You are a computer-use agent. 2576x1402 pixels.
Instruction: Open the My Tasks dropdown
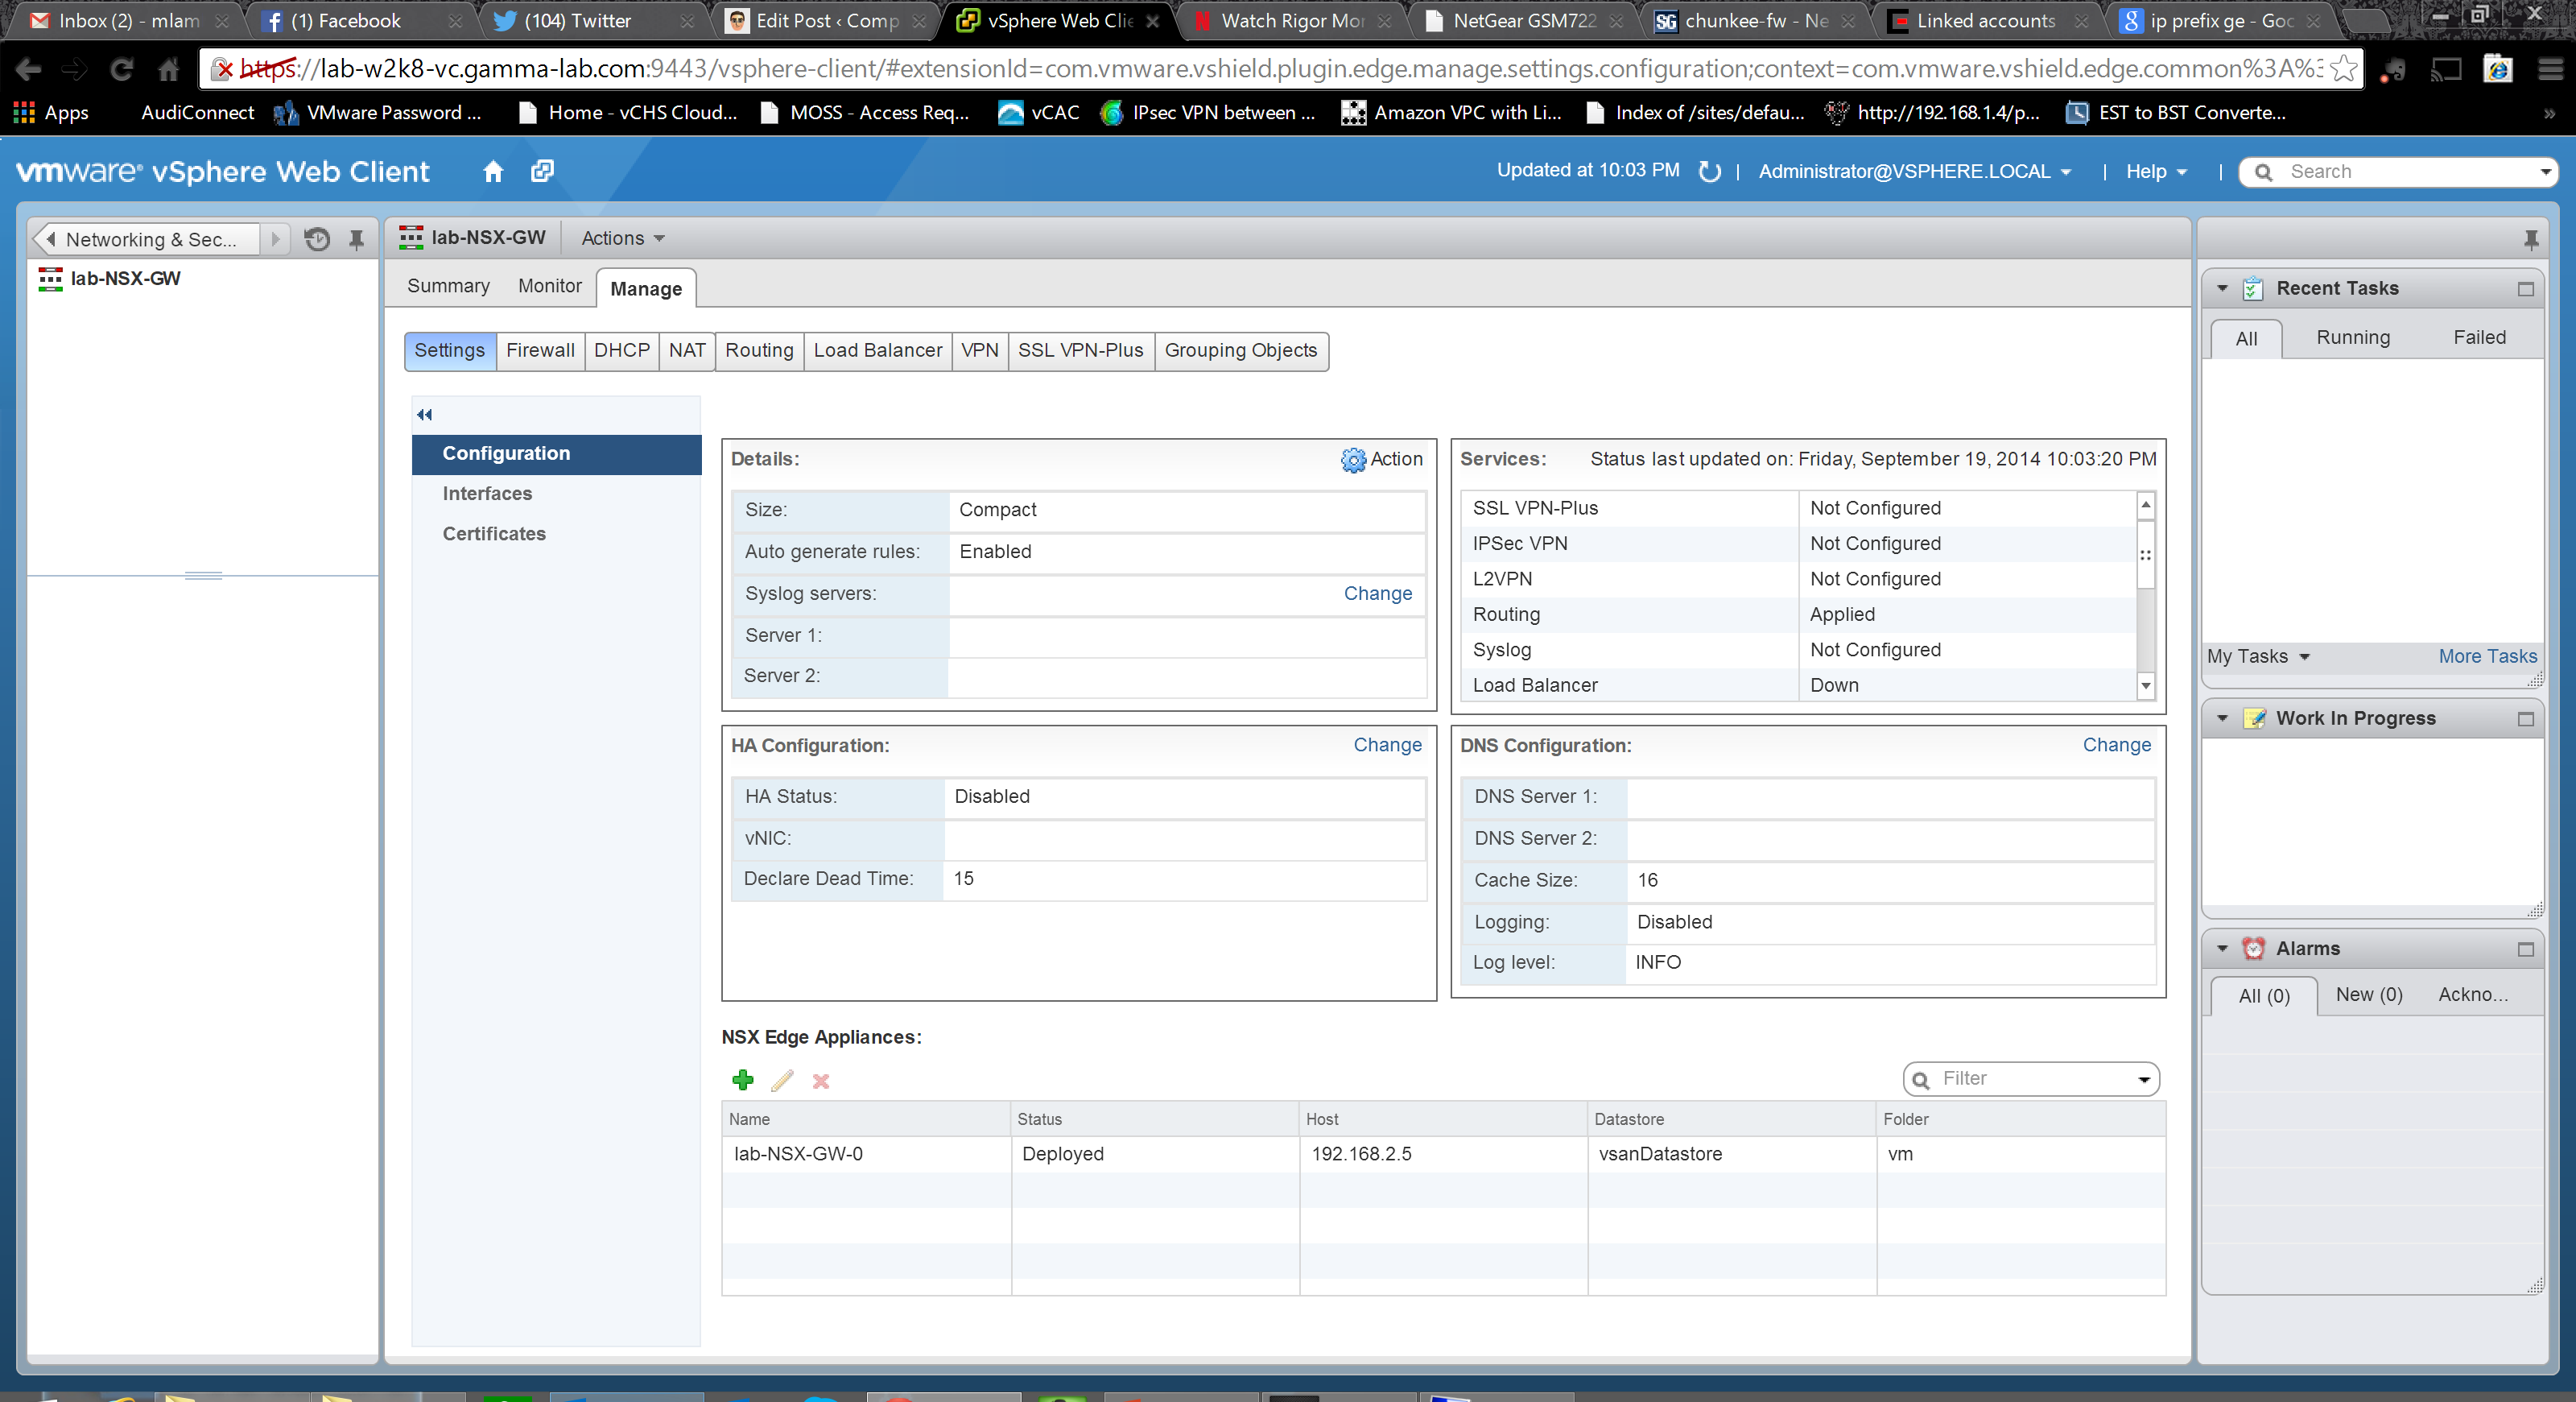click(2258, 656)
